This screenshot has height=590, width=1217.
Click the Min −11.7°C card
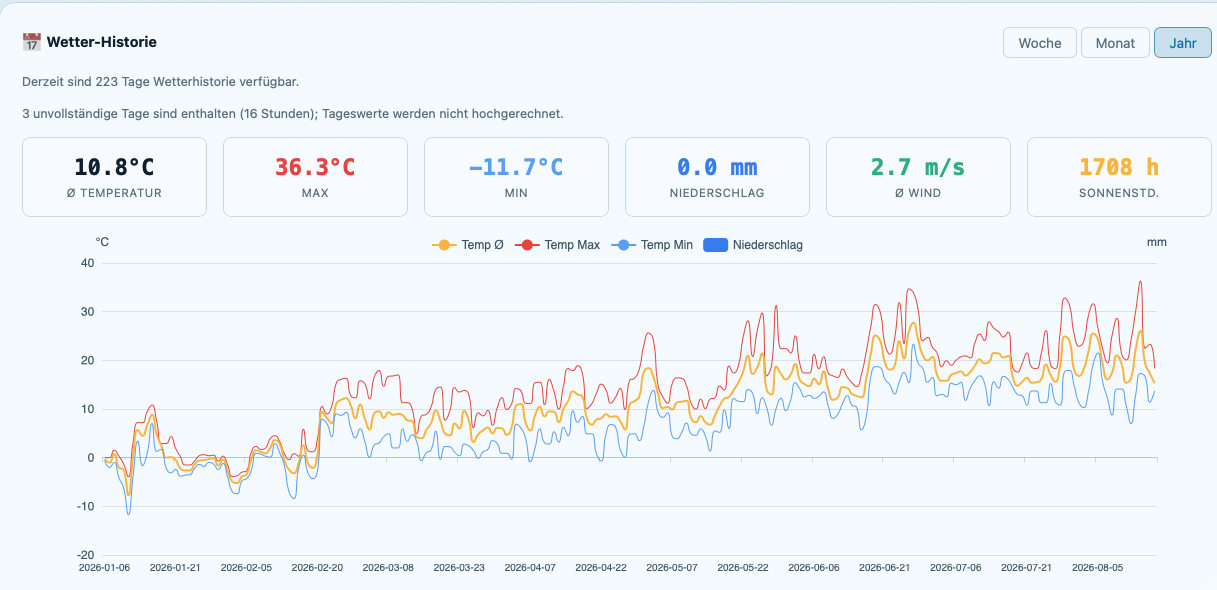tap(516, 177)
